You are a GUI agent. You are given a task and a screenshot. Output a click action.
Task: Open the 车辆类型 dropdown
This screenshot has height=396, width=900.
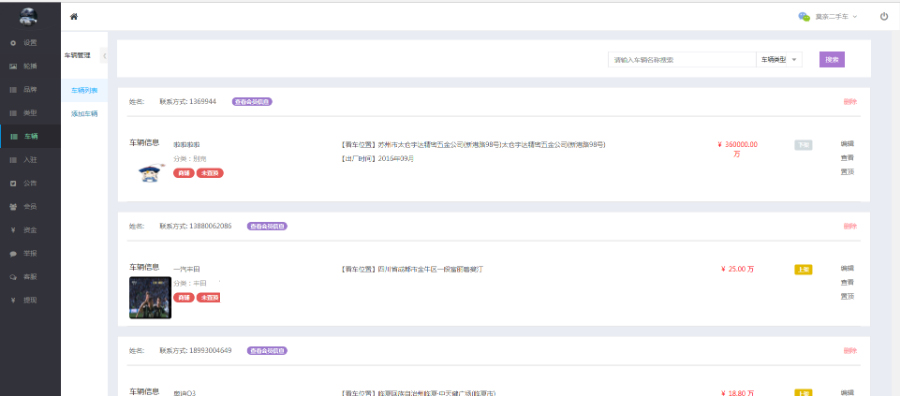(x=779, y=60)
